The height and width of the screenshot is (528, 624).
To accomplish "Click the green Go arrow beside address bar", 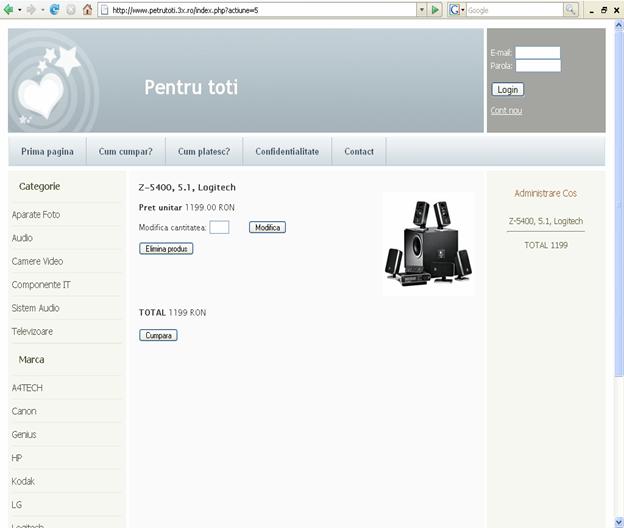I will point(435,9).
